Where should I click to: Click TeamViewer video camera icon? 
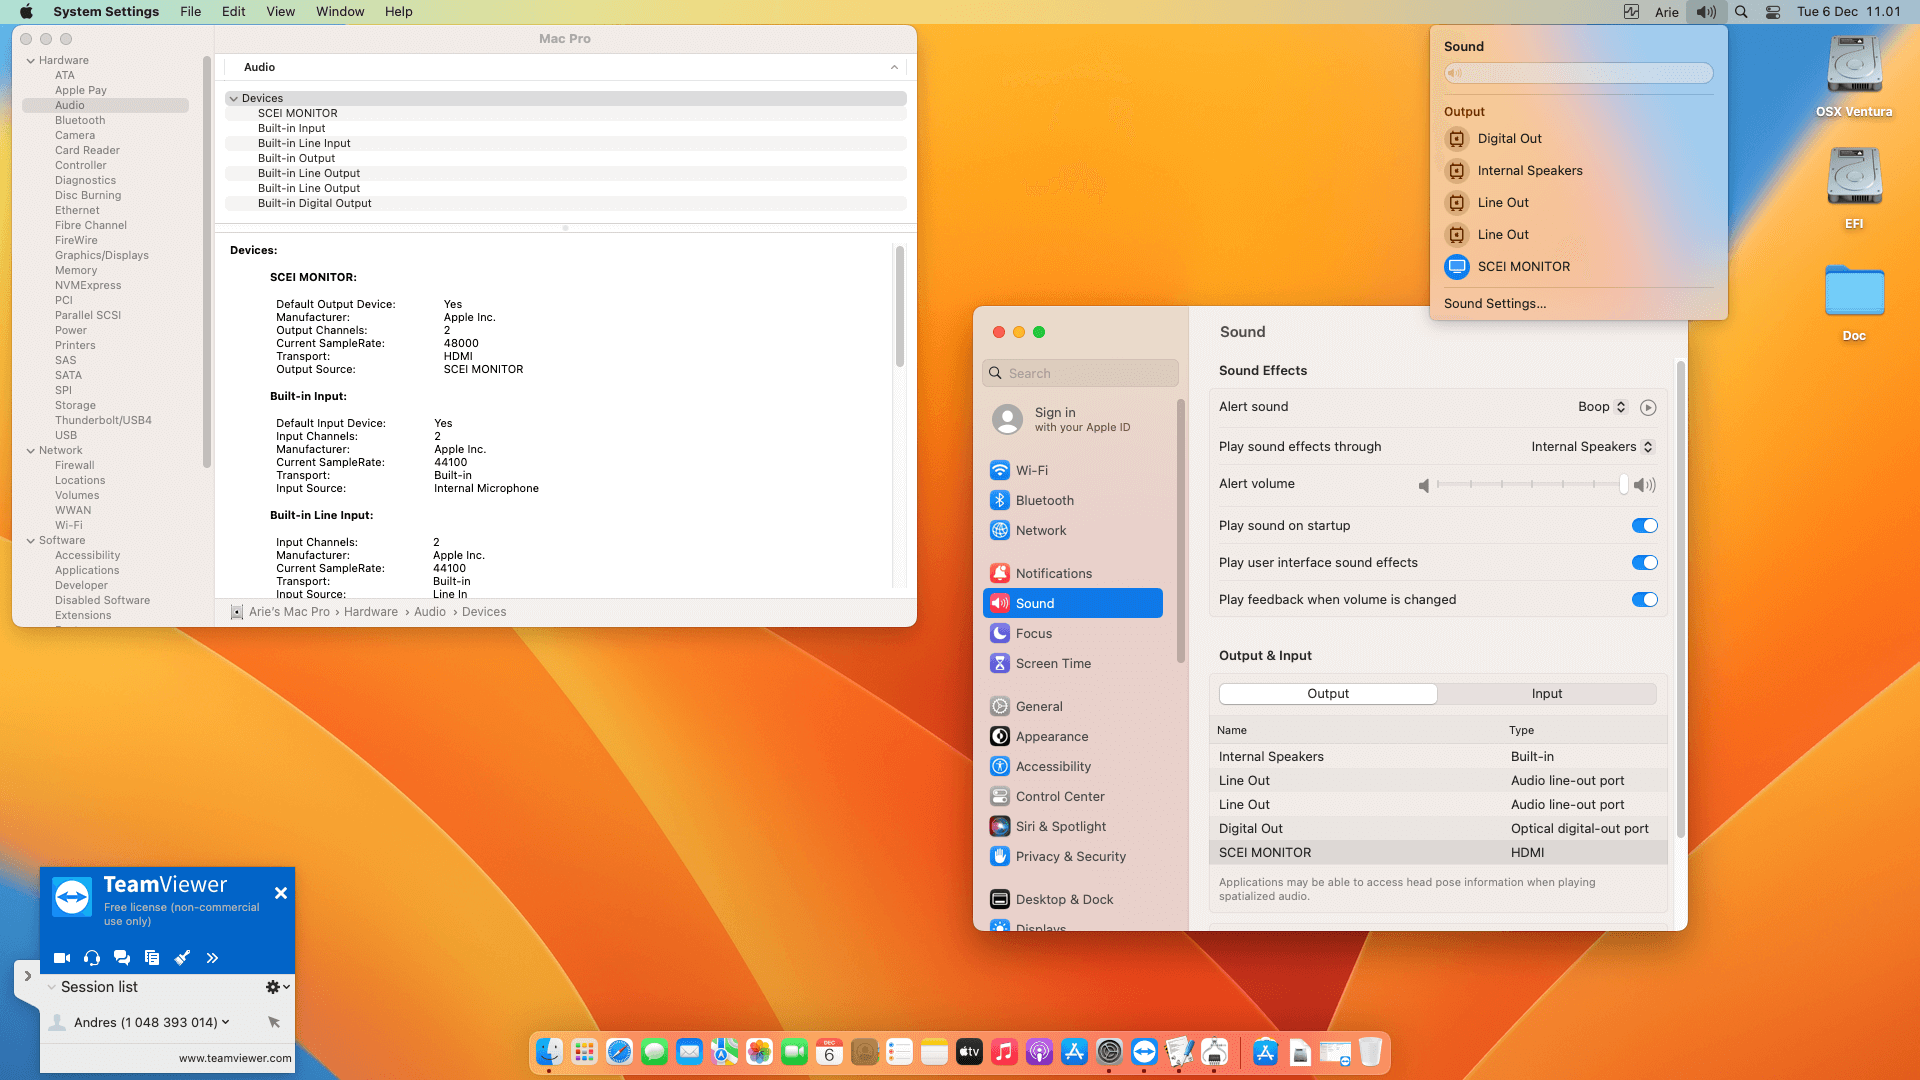62,958
